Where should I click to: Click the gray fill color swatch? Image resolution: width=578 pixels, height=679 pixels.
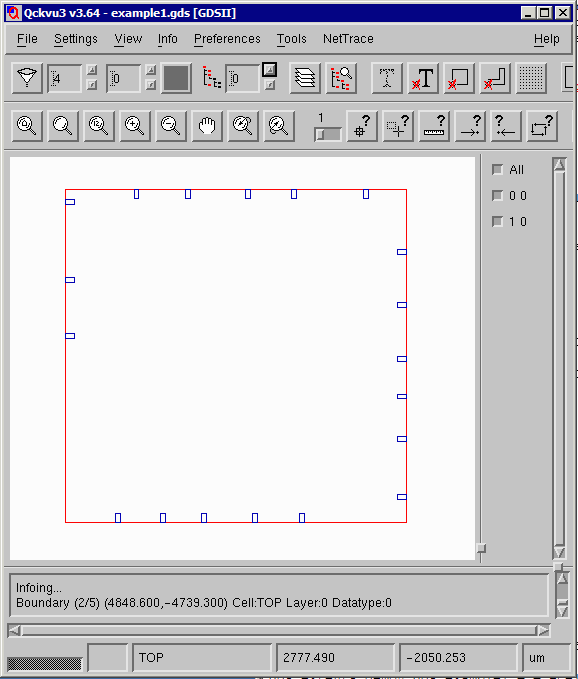coord(176,78)
